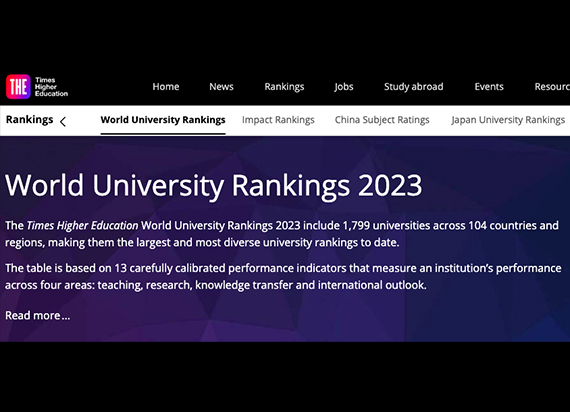Open the Home menu item
The image size is (570, 412).
tap(166, 87)
